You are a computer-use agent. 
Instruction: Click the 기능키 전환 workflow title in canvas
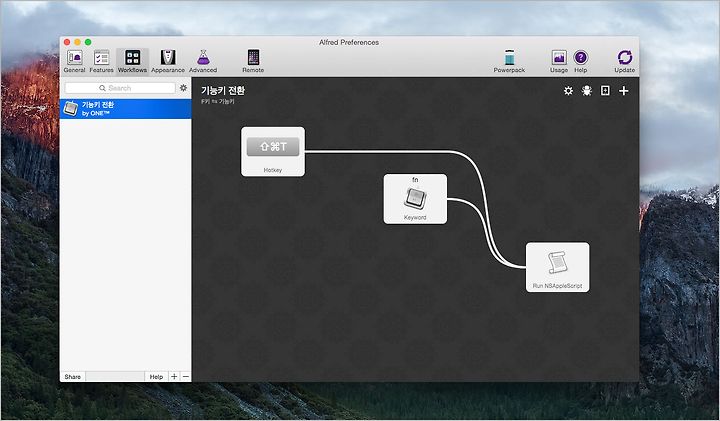(223, 90)
